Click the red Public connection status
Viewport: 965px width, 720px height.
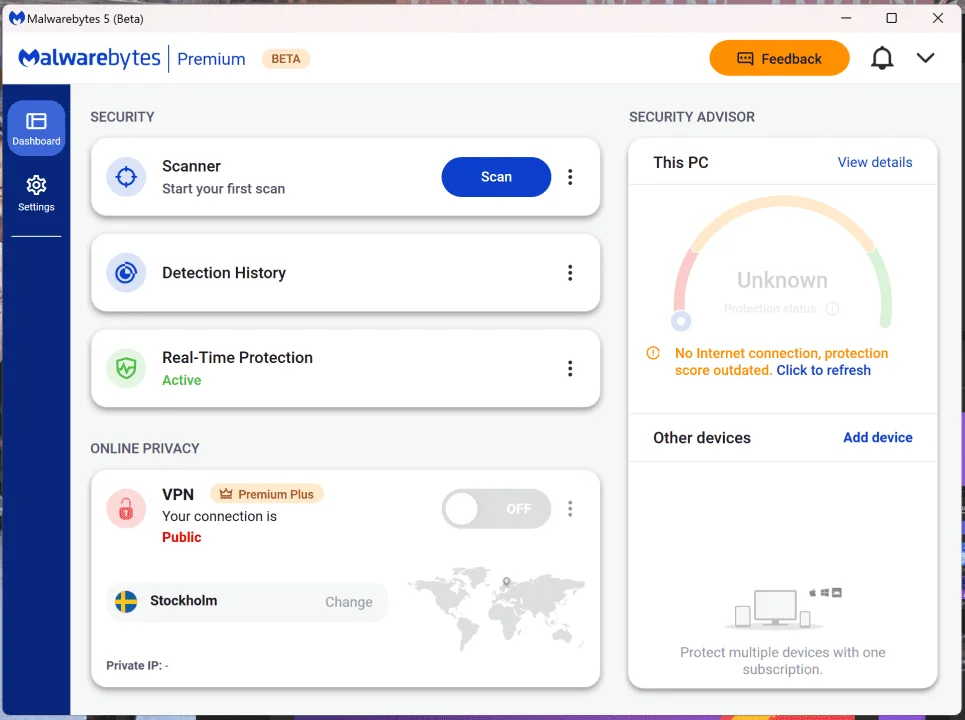(x=182, y=537)
